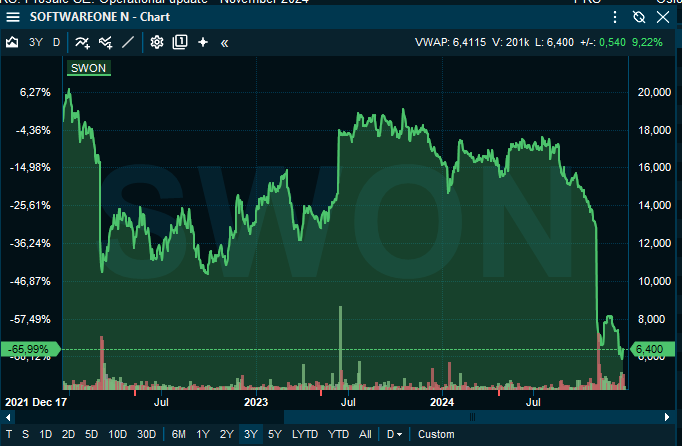The height and width of the screenshot is (446, 682).
Task: Select the 3Y time range
Action: pos(250,434)
